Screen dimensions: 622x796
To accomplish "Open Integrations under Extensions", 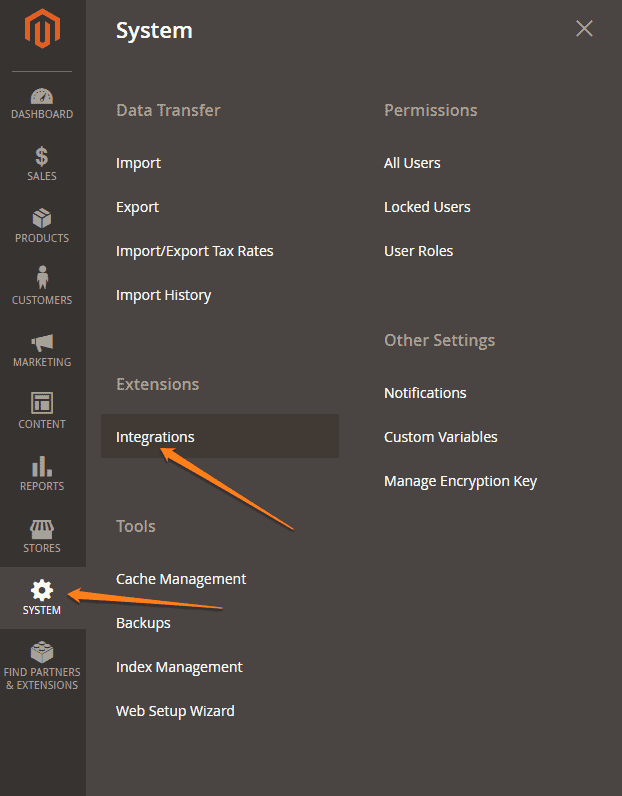I will point(155,437).
